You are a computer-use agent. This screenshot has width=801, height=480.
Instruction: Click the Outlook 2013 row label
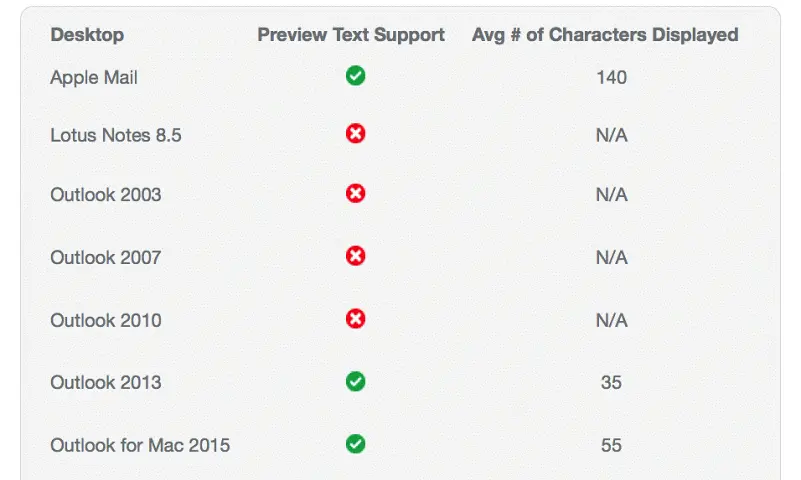pyautogui.click(x=106, y=382)
